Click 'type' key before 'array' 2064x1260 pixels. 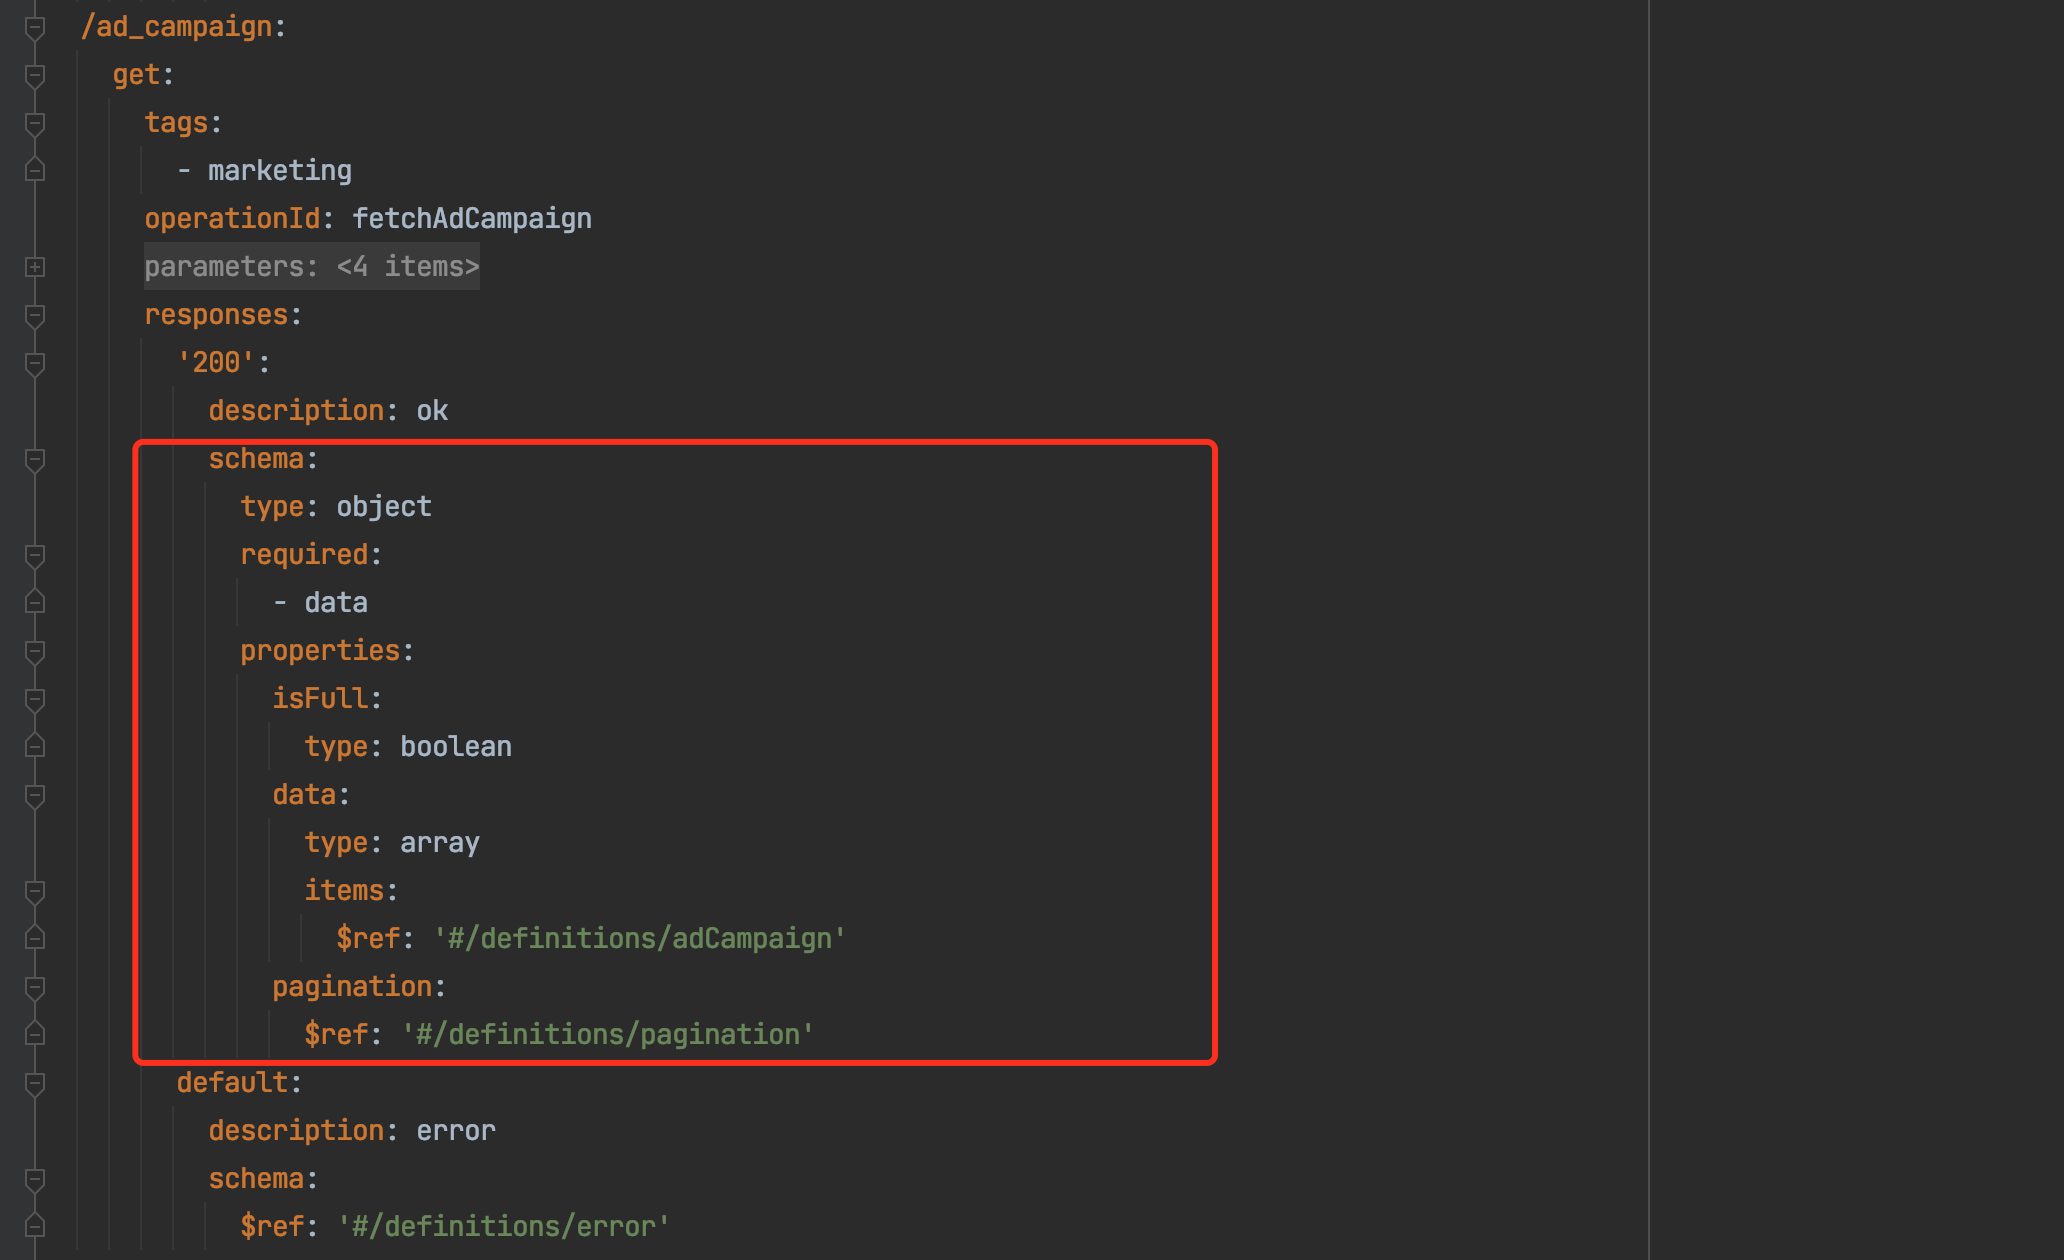click(336, 843)
